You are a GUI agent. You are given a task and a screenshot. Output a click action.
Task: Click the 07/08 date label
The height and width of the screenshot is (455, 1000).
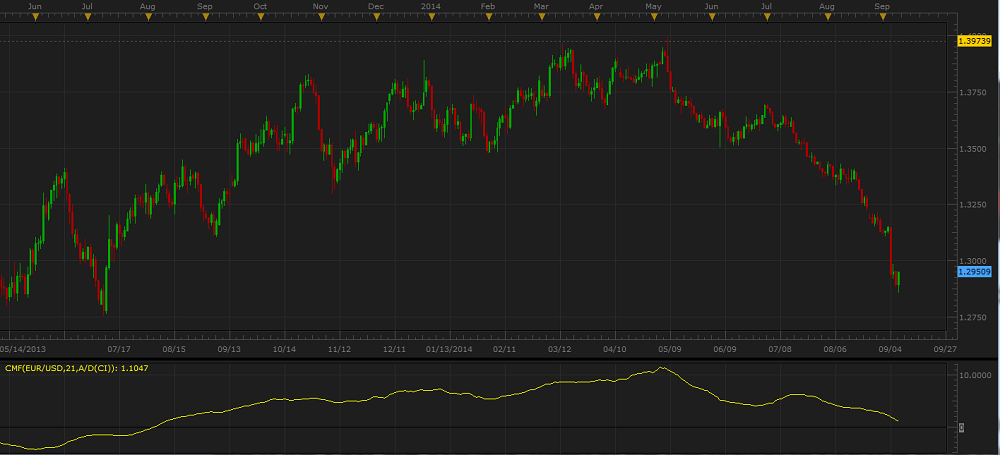pyautogui.click(x=781, y=349)
